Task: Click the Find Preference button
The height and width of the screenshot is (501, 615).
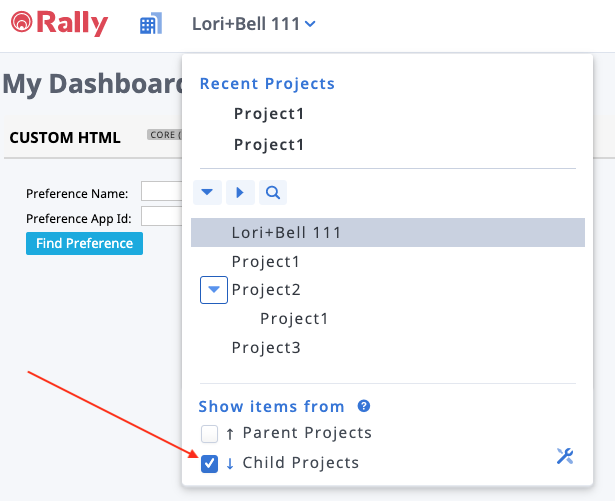Action: [84, 243]
